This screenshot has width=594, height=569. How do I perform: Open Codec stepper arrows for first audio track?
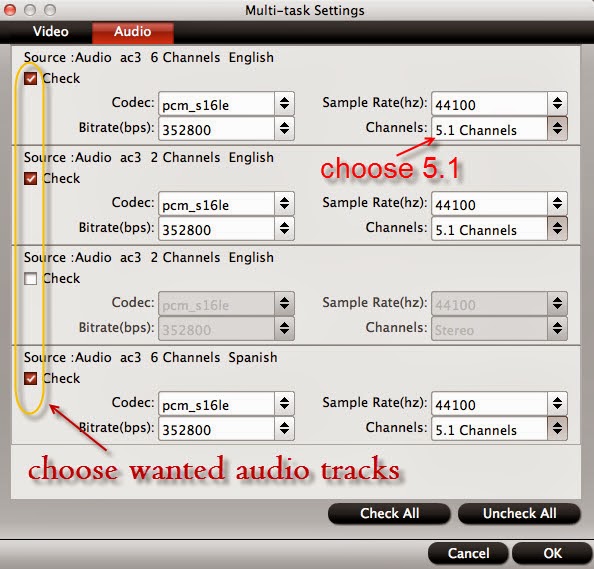(284, 103)
